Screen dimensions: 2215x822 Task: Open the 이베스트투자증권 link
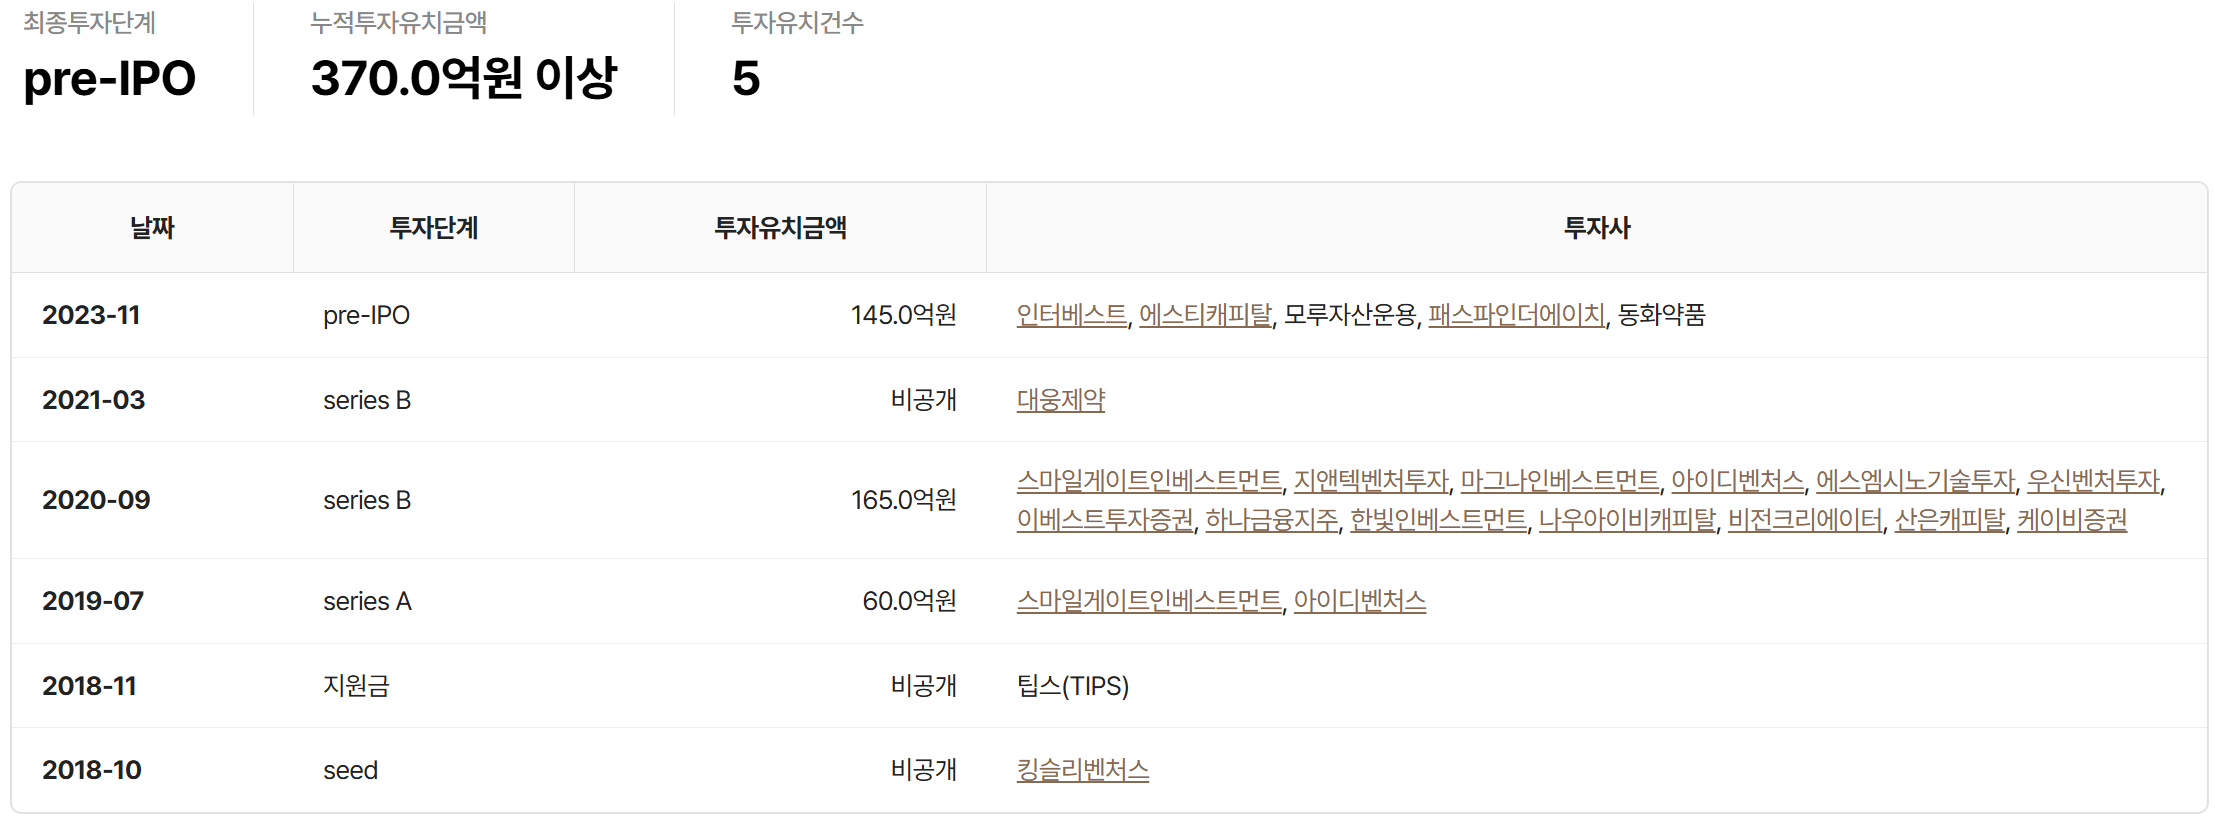pos(1105,520)
